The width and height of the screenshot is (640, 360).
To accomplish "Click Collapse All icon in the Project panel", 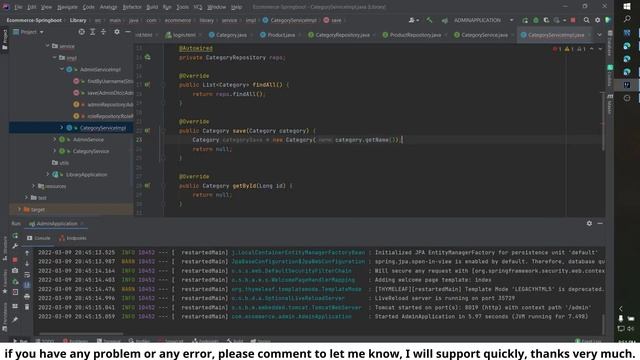I will [x=103, y=32].
